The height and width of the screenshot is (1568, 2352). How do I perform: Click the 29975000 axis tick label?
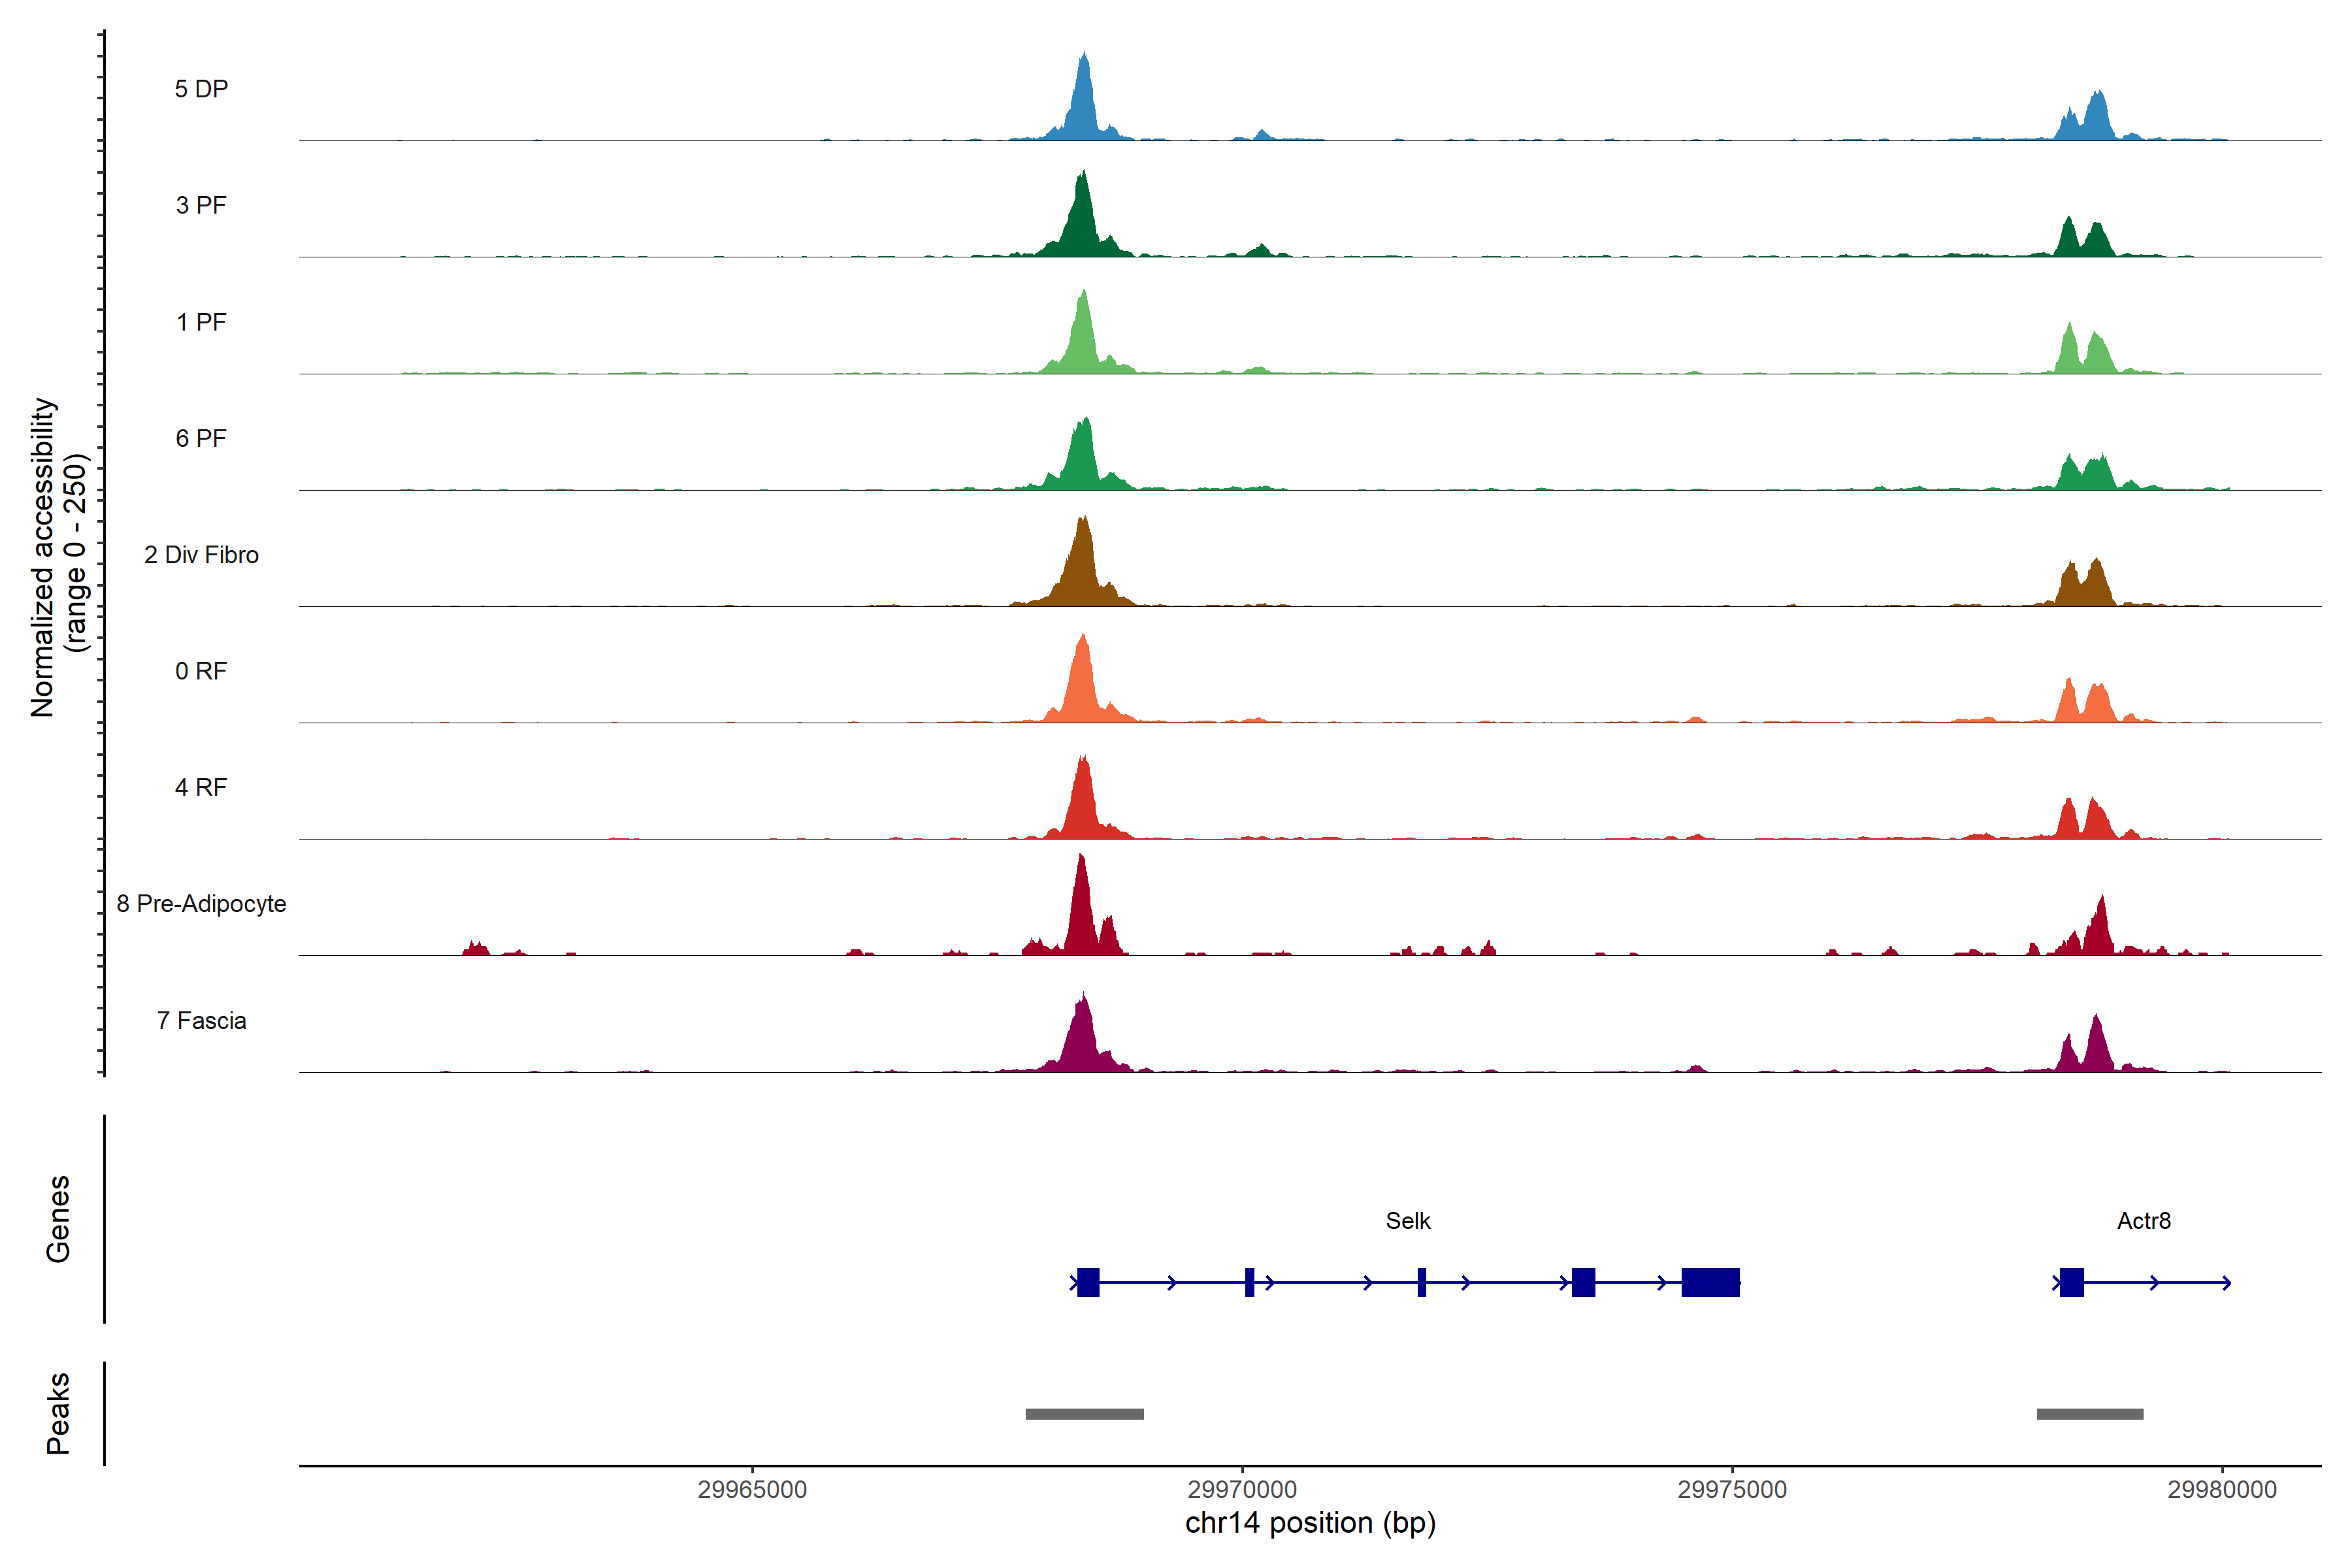(x=1732, y=1489)
